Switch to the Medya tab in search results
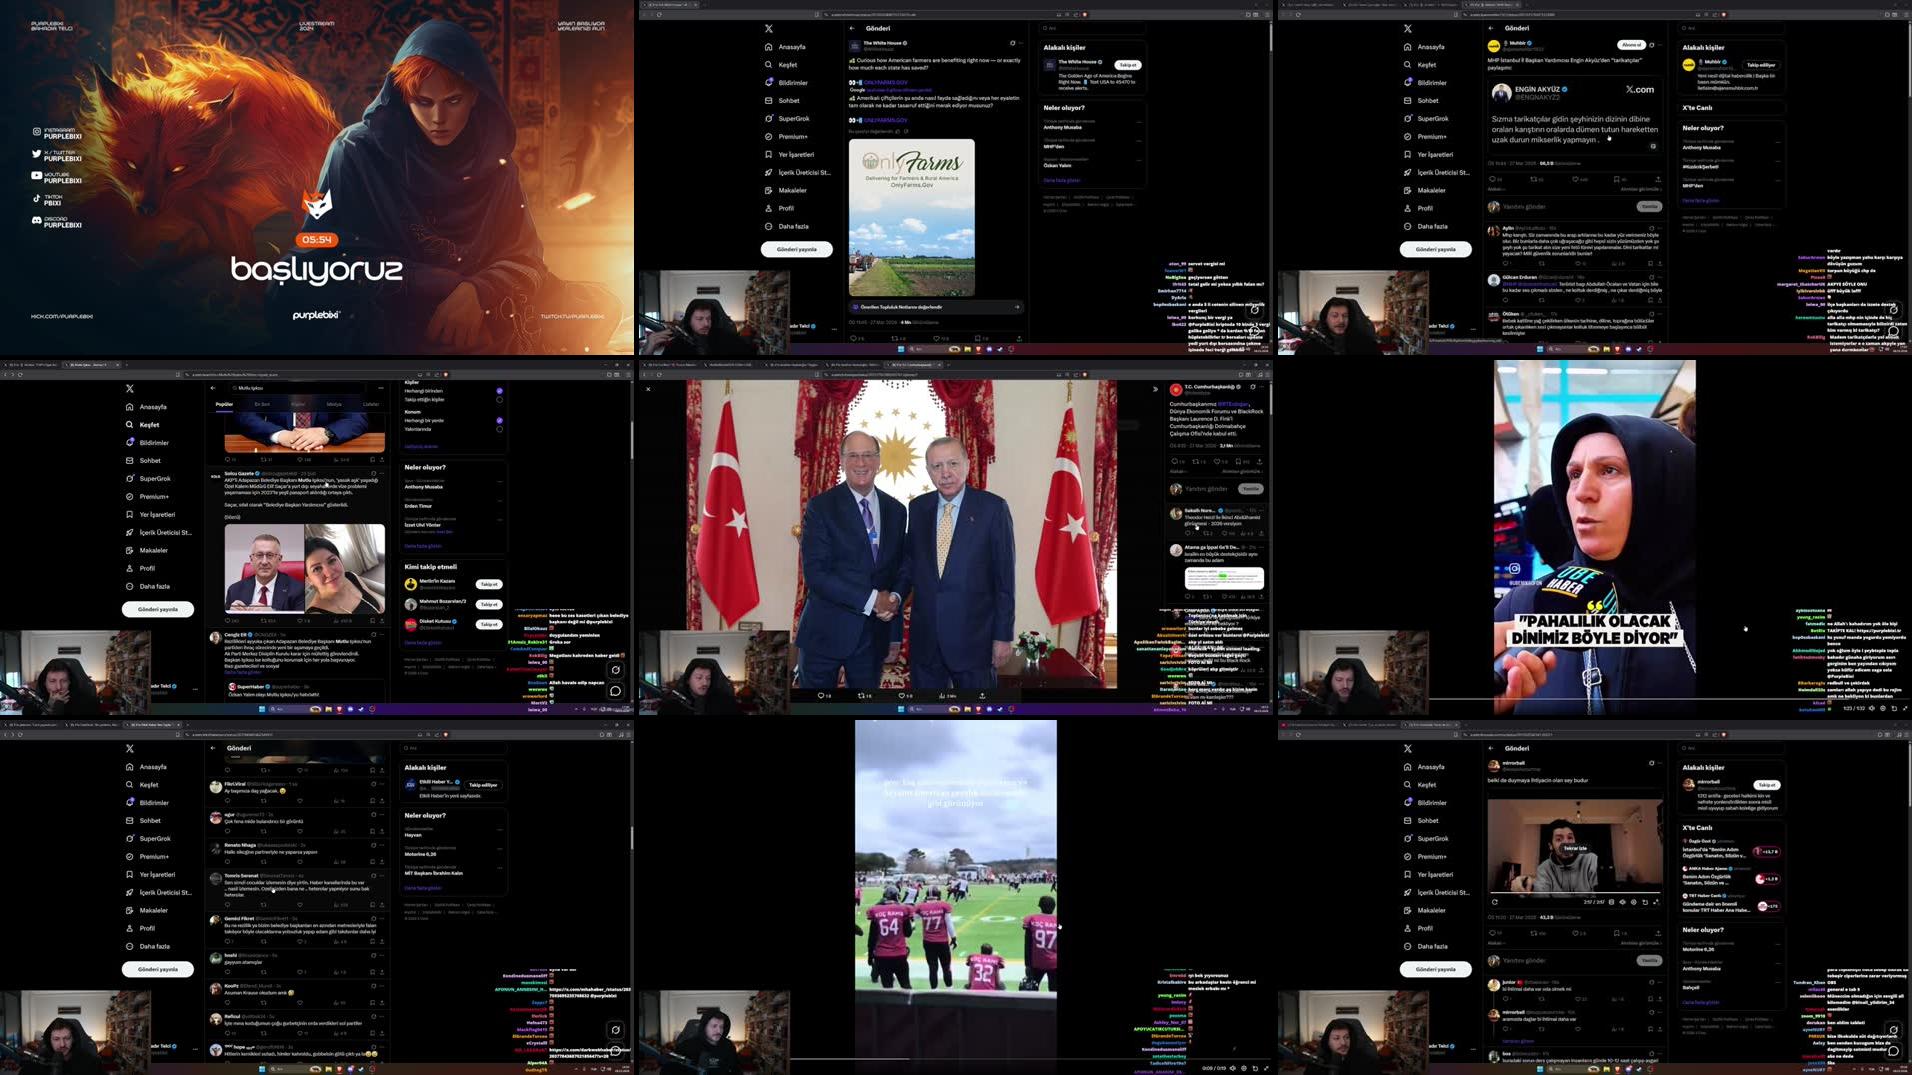This screenshot has height=1075, width=1912. pyautogui.click(x=334, y=405)
